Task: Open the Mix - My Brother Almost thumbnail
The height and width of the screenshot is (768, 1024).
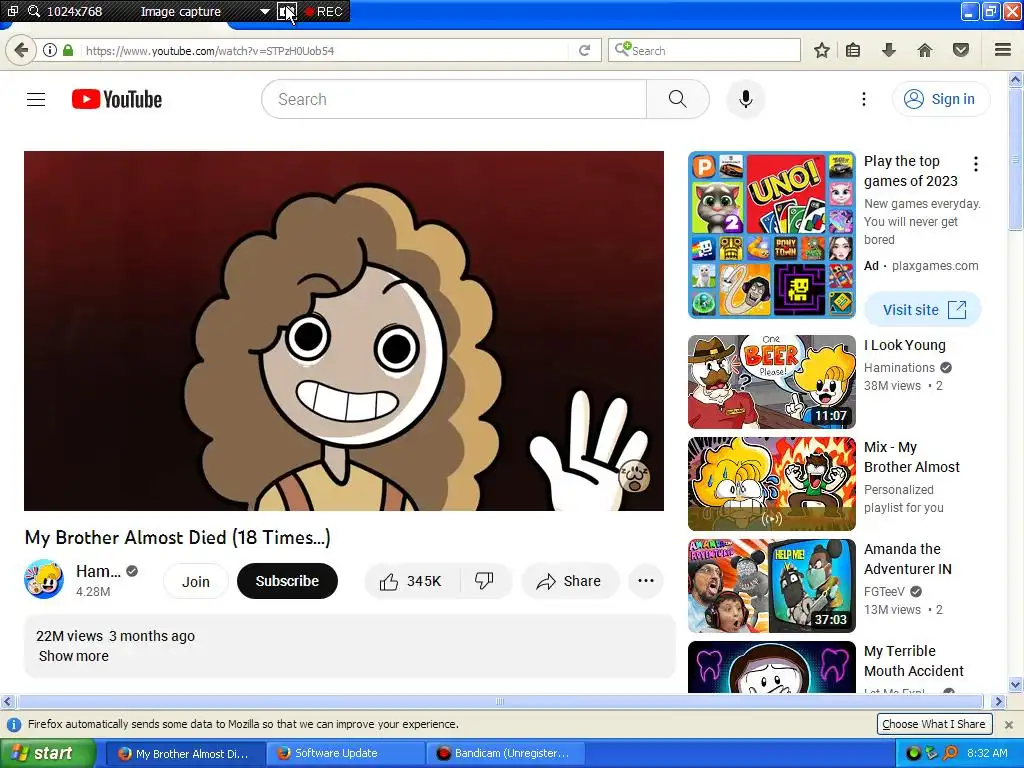Action: (771, 484)
